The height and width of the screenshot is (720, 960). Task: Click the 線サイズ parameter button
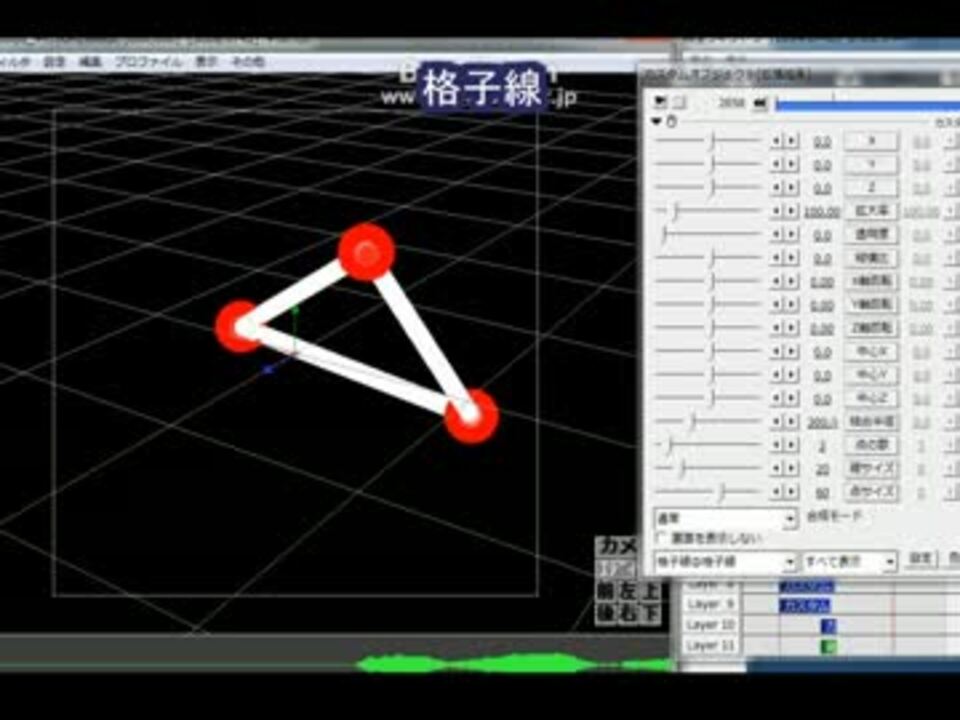coord(872,468)
